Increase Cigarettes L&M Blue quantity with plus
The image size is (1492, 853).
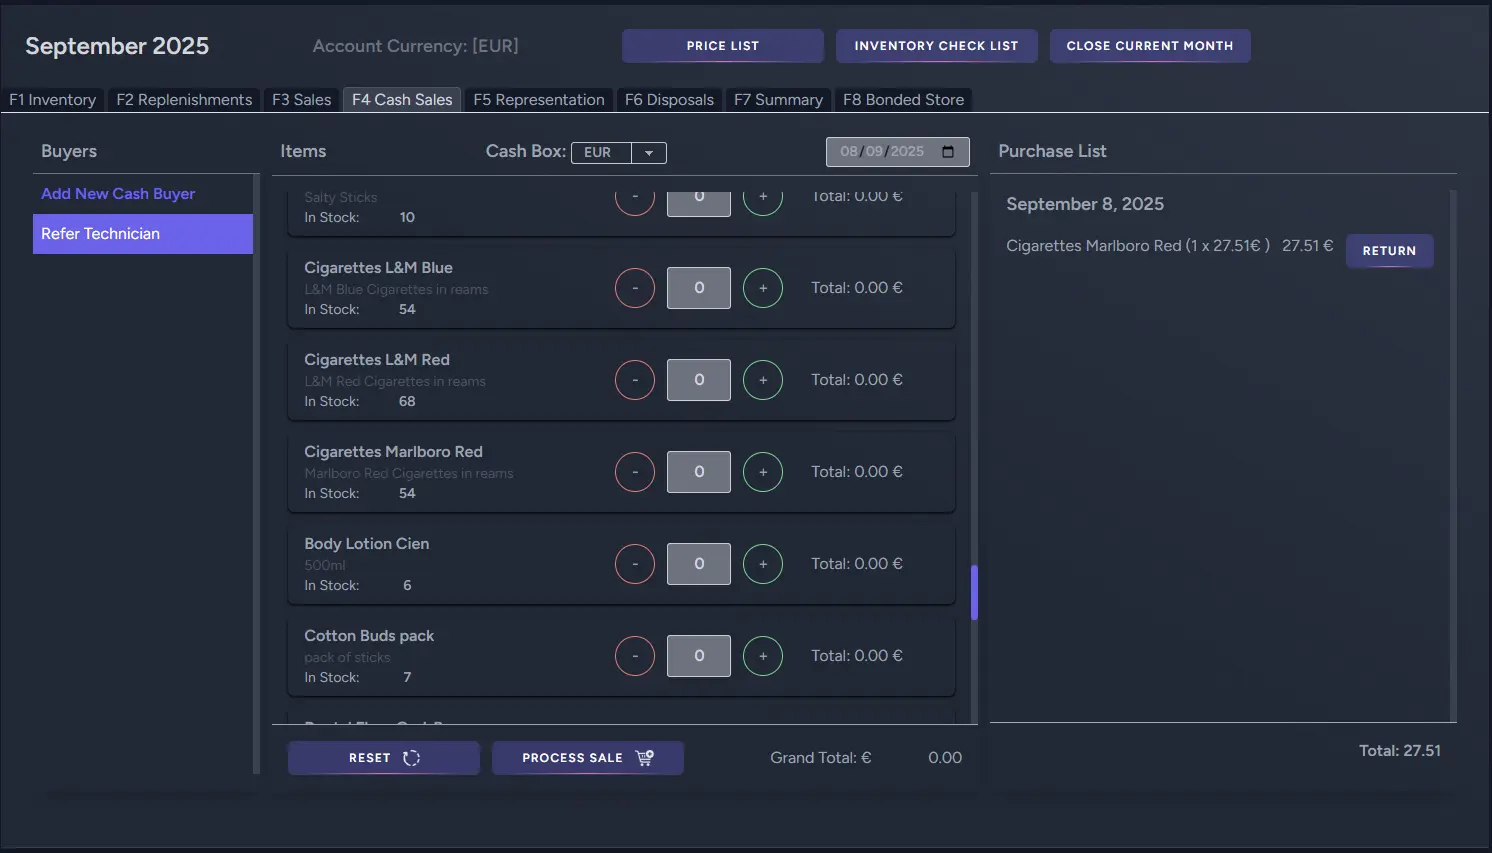pyautogui.click(x=763, y=288)
